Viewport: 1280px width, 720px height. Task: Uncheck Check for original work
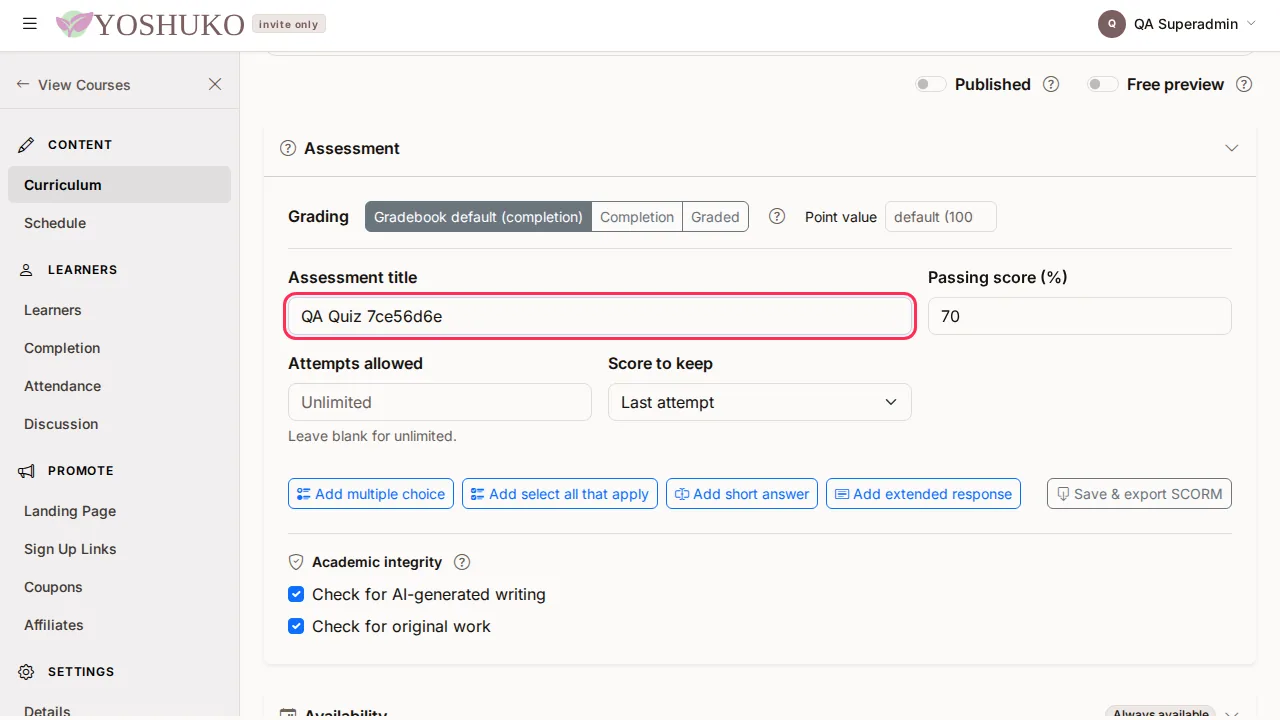296,626
